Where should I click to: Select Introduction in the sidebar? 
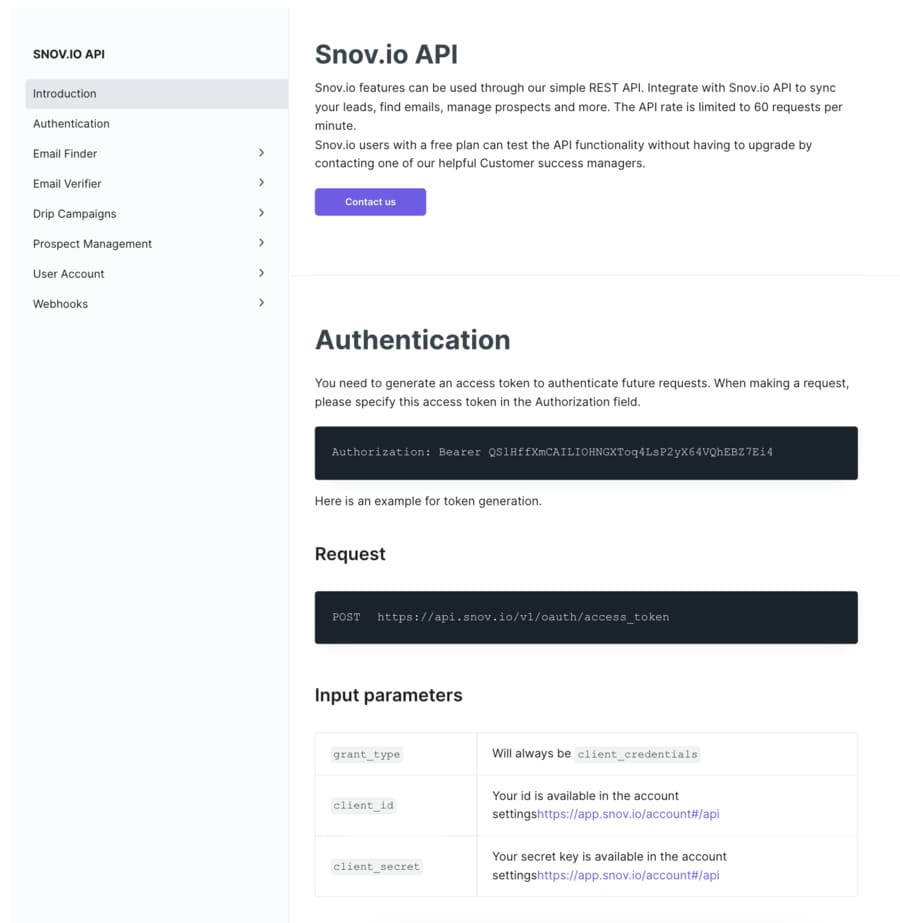click(64, 93)
